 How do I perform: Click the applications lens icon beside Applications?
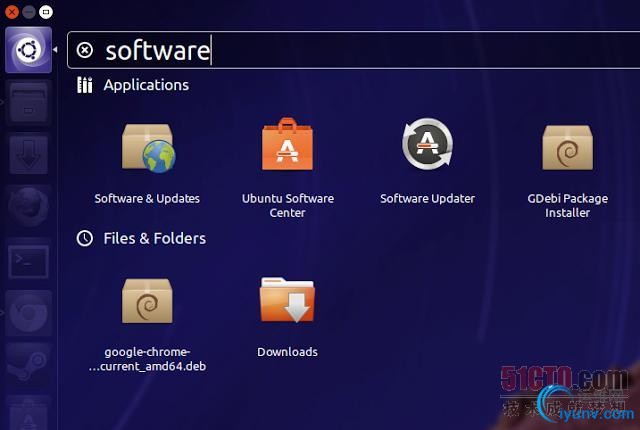(x=84, y=85)
